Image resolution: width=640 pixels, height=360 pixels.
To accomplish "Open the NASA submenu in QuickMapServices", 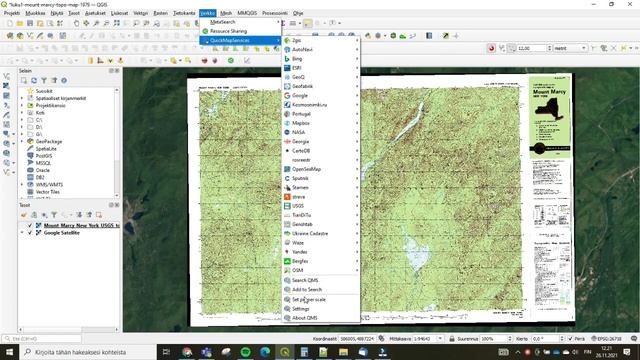I will pos(321,132).
